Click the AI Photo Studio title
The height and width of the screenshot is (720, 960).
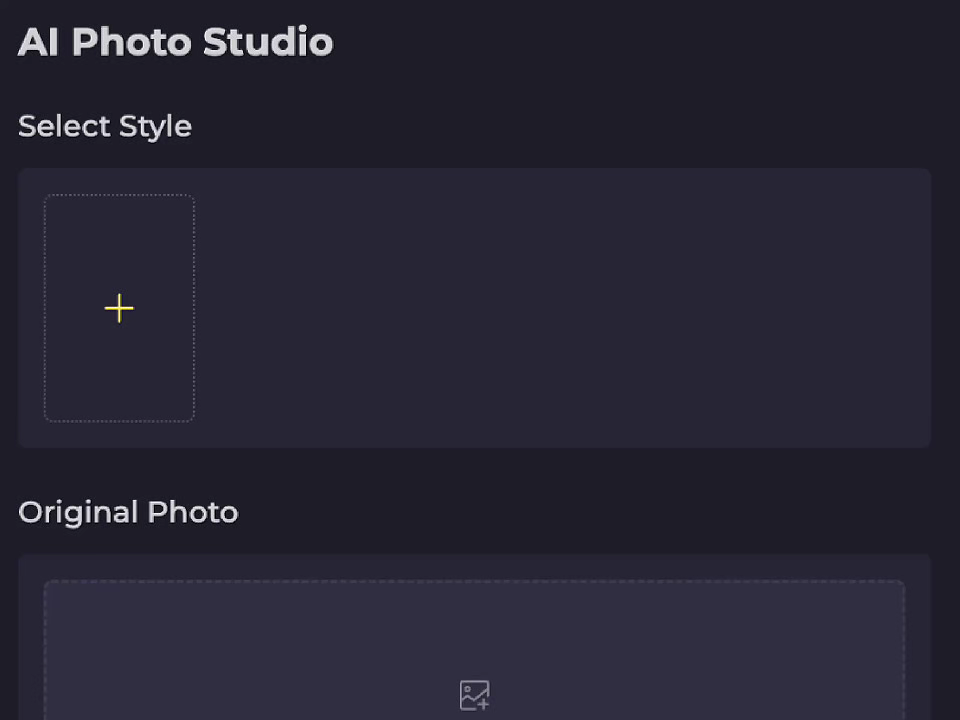pyautogui.click(x=175, y=42)
